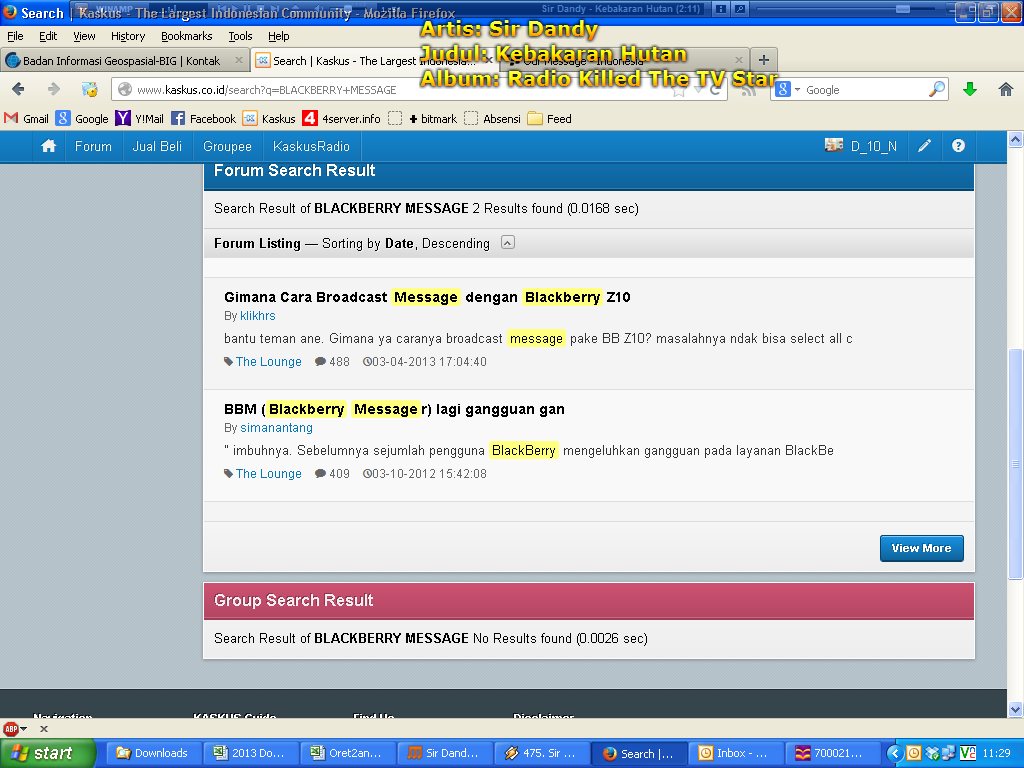
Task: Open the Firefox home page button
Action: 1006,89
